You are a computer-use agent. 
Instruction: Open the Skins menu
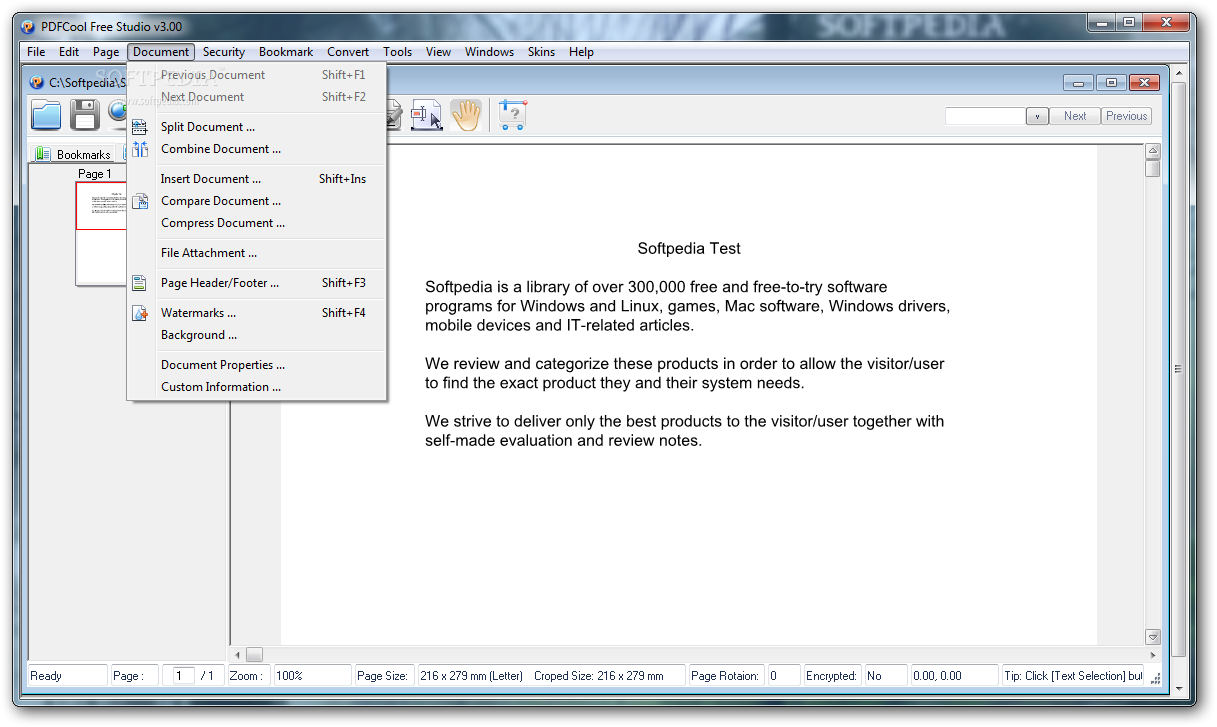(541, 52)
